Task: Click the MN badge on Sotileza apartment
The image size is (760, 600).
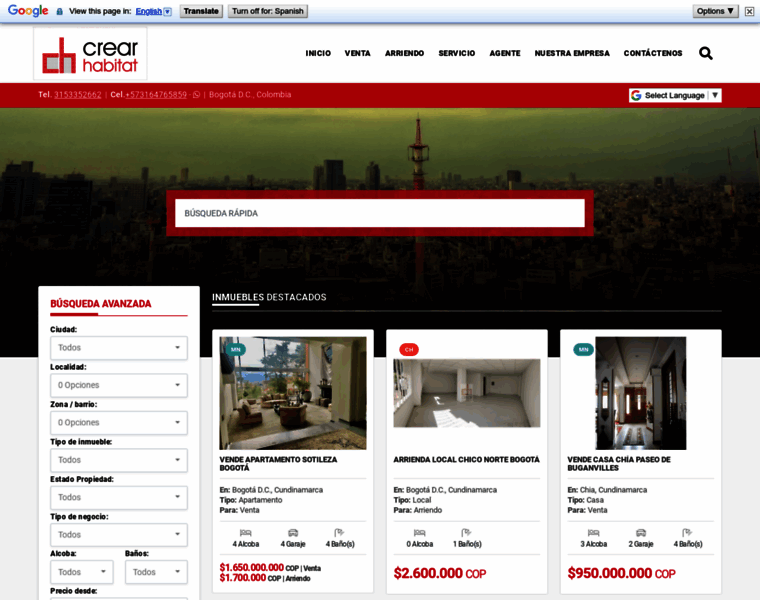Action: 236,349
